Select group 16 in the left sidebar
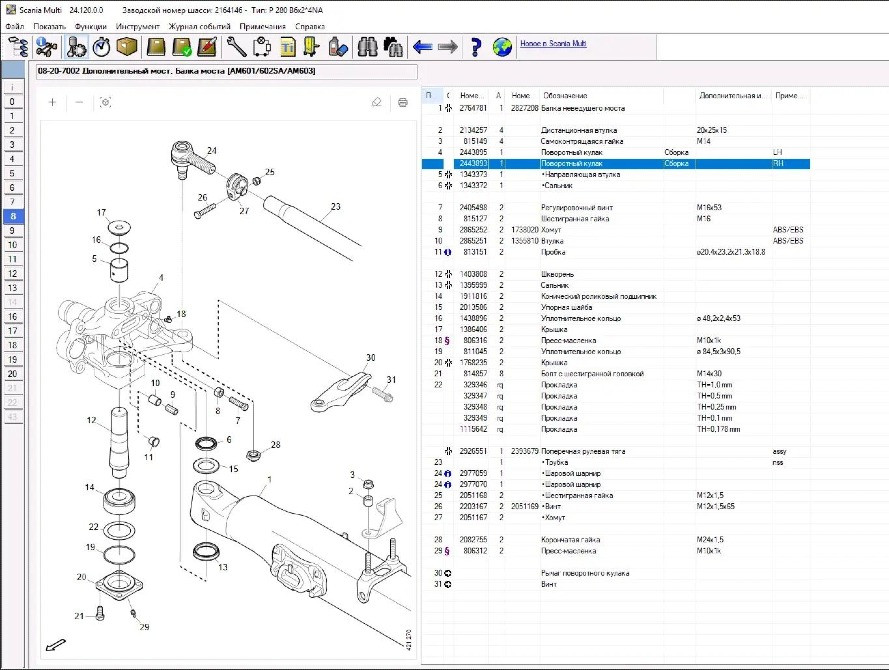 tap(12, 316)
